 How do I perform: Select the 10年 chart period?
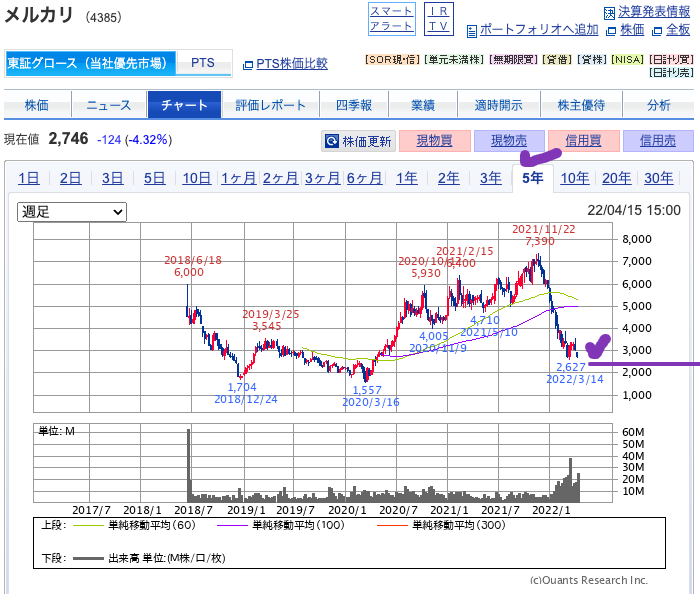click(575, 179)
